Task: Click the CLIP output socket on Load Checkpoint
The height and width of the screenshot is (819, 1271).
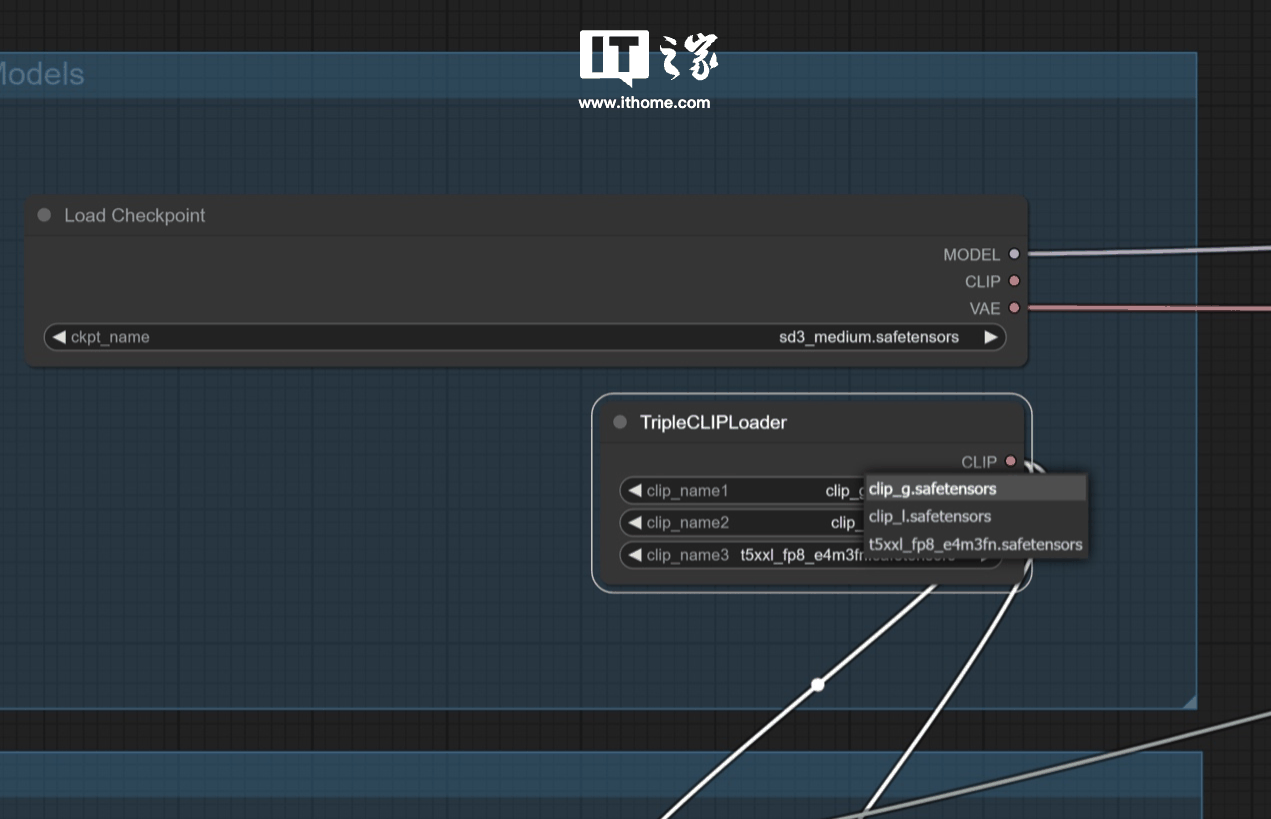Action: pos(1014,281)
